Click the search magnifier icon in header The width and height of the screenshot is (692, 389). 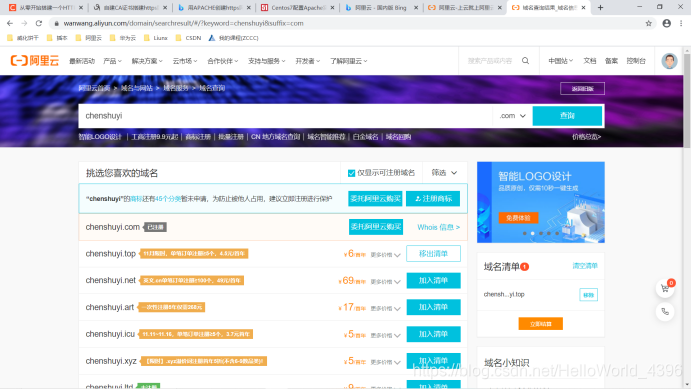click(x=525, y=61)
